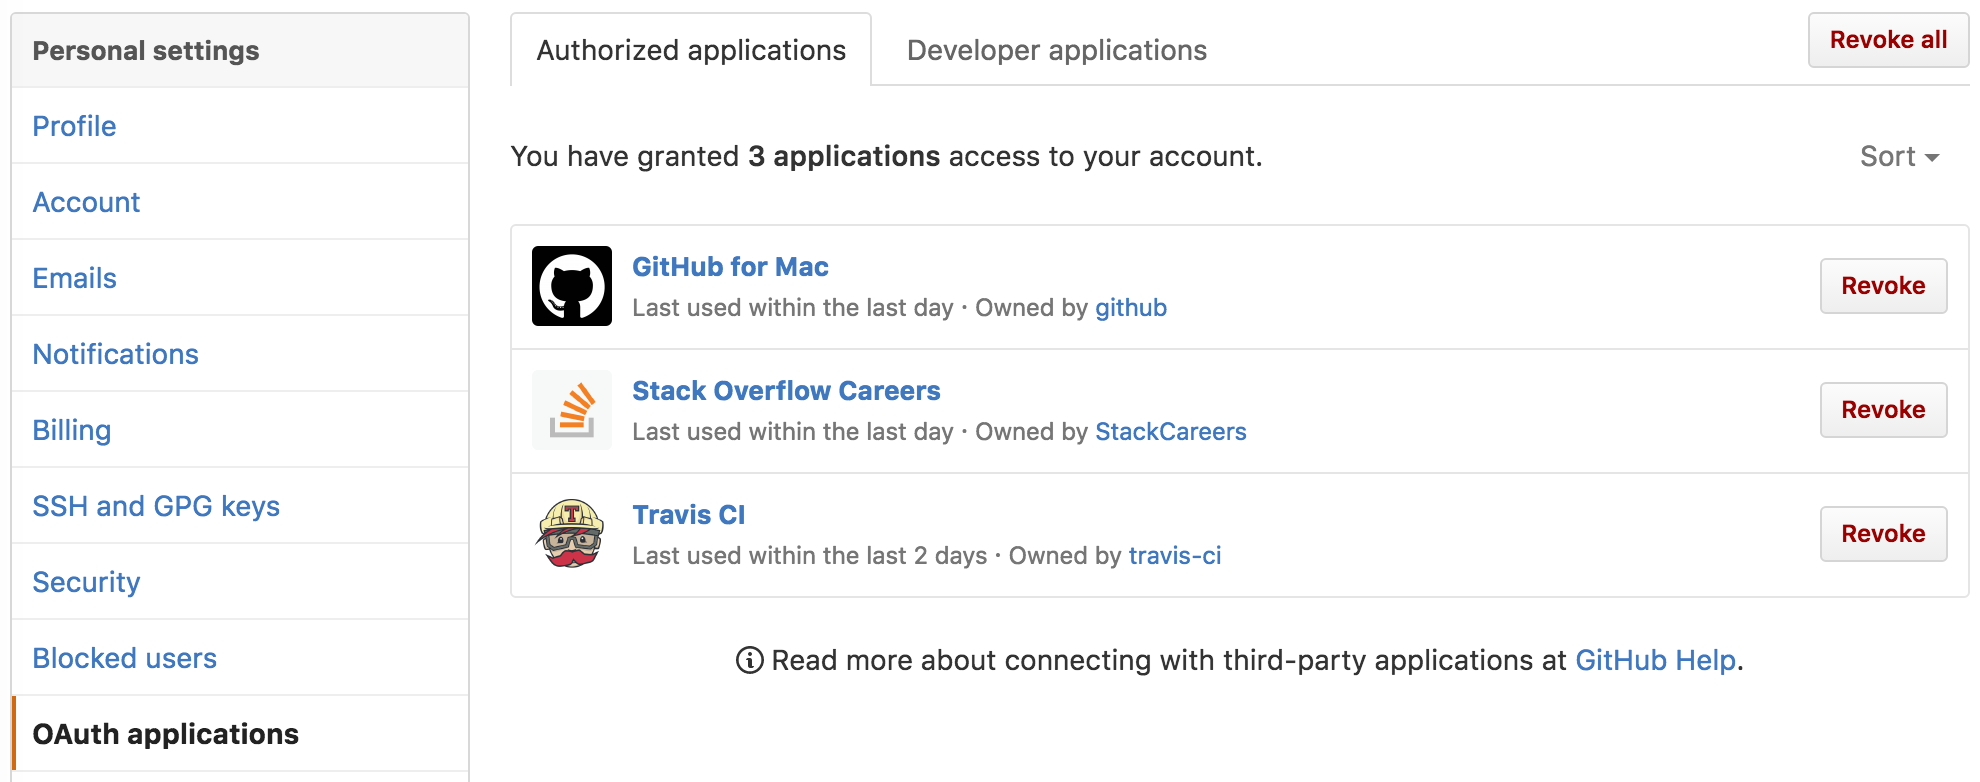Switch to Authorized applications tab
1980x782 pixels.
point(691,50)
